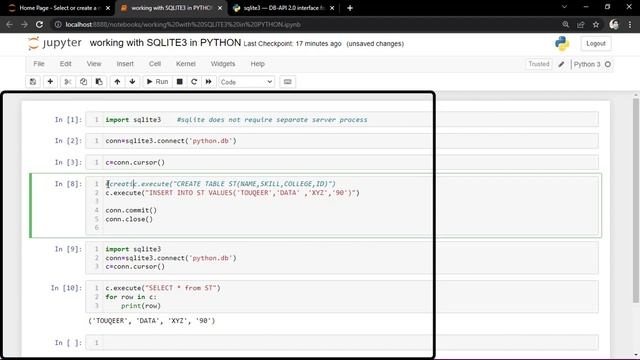Restart kernel and run all cells icon
Image resolution: width=640 pixels, height=360 pixels.
(x=209, y=82)
